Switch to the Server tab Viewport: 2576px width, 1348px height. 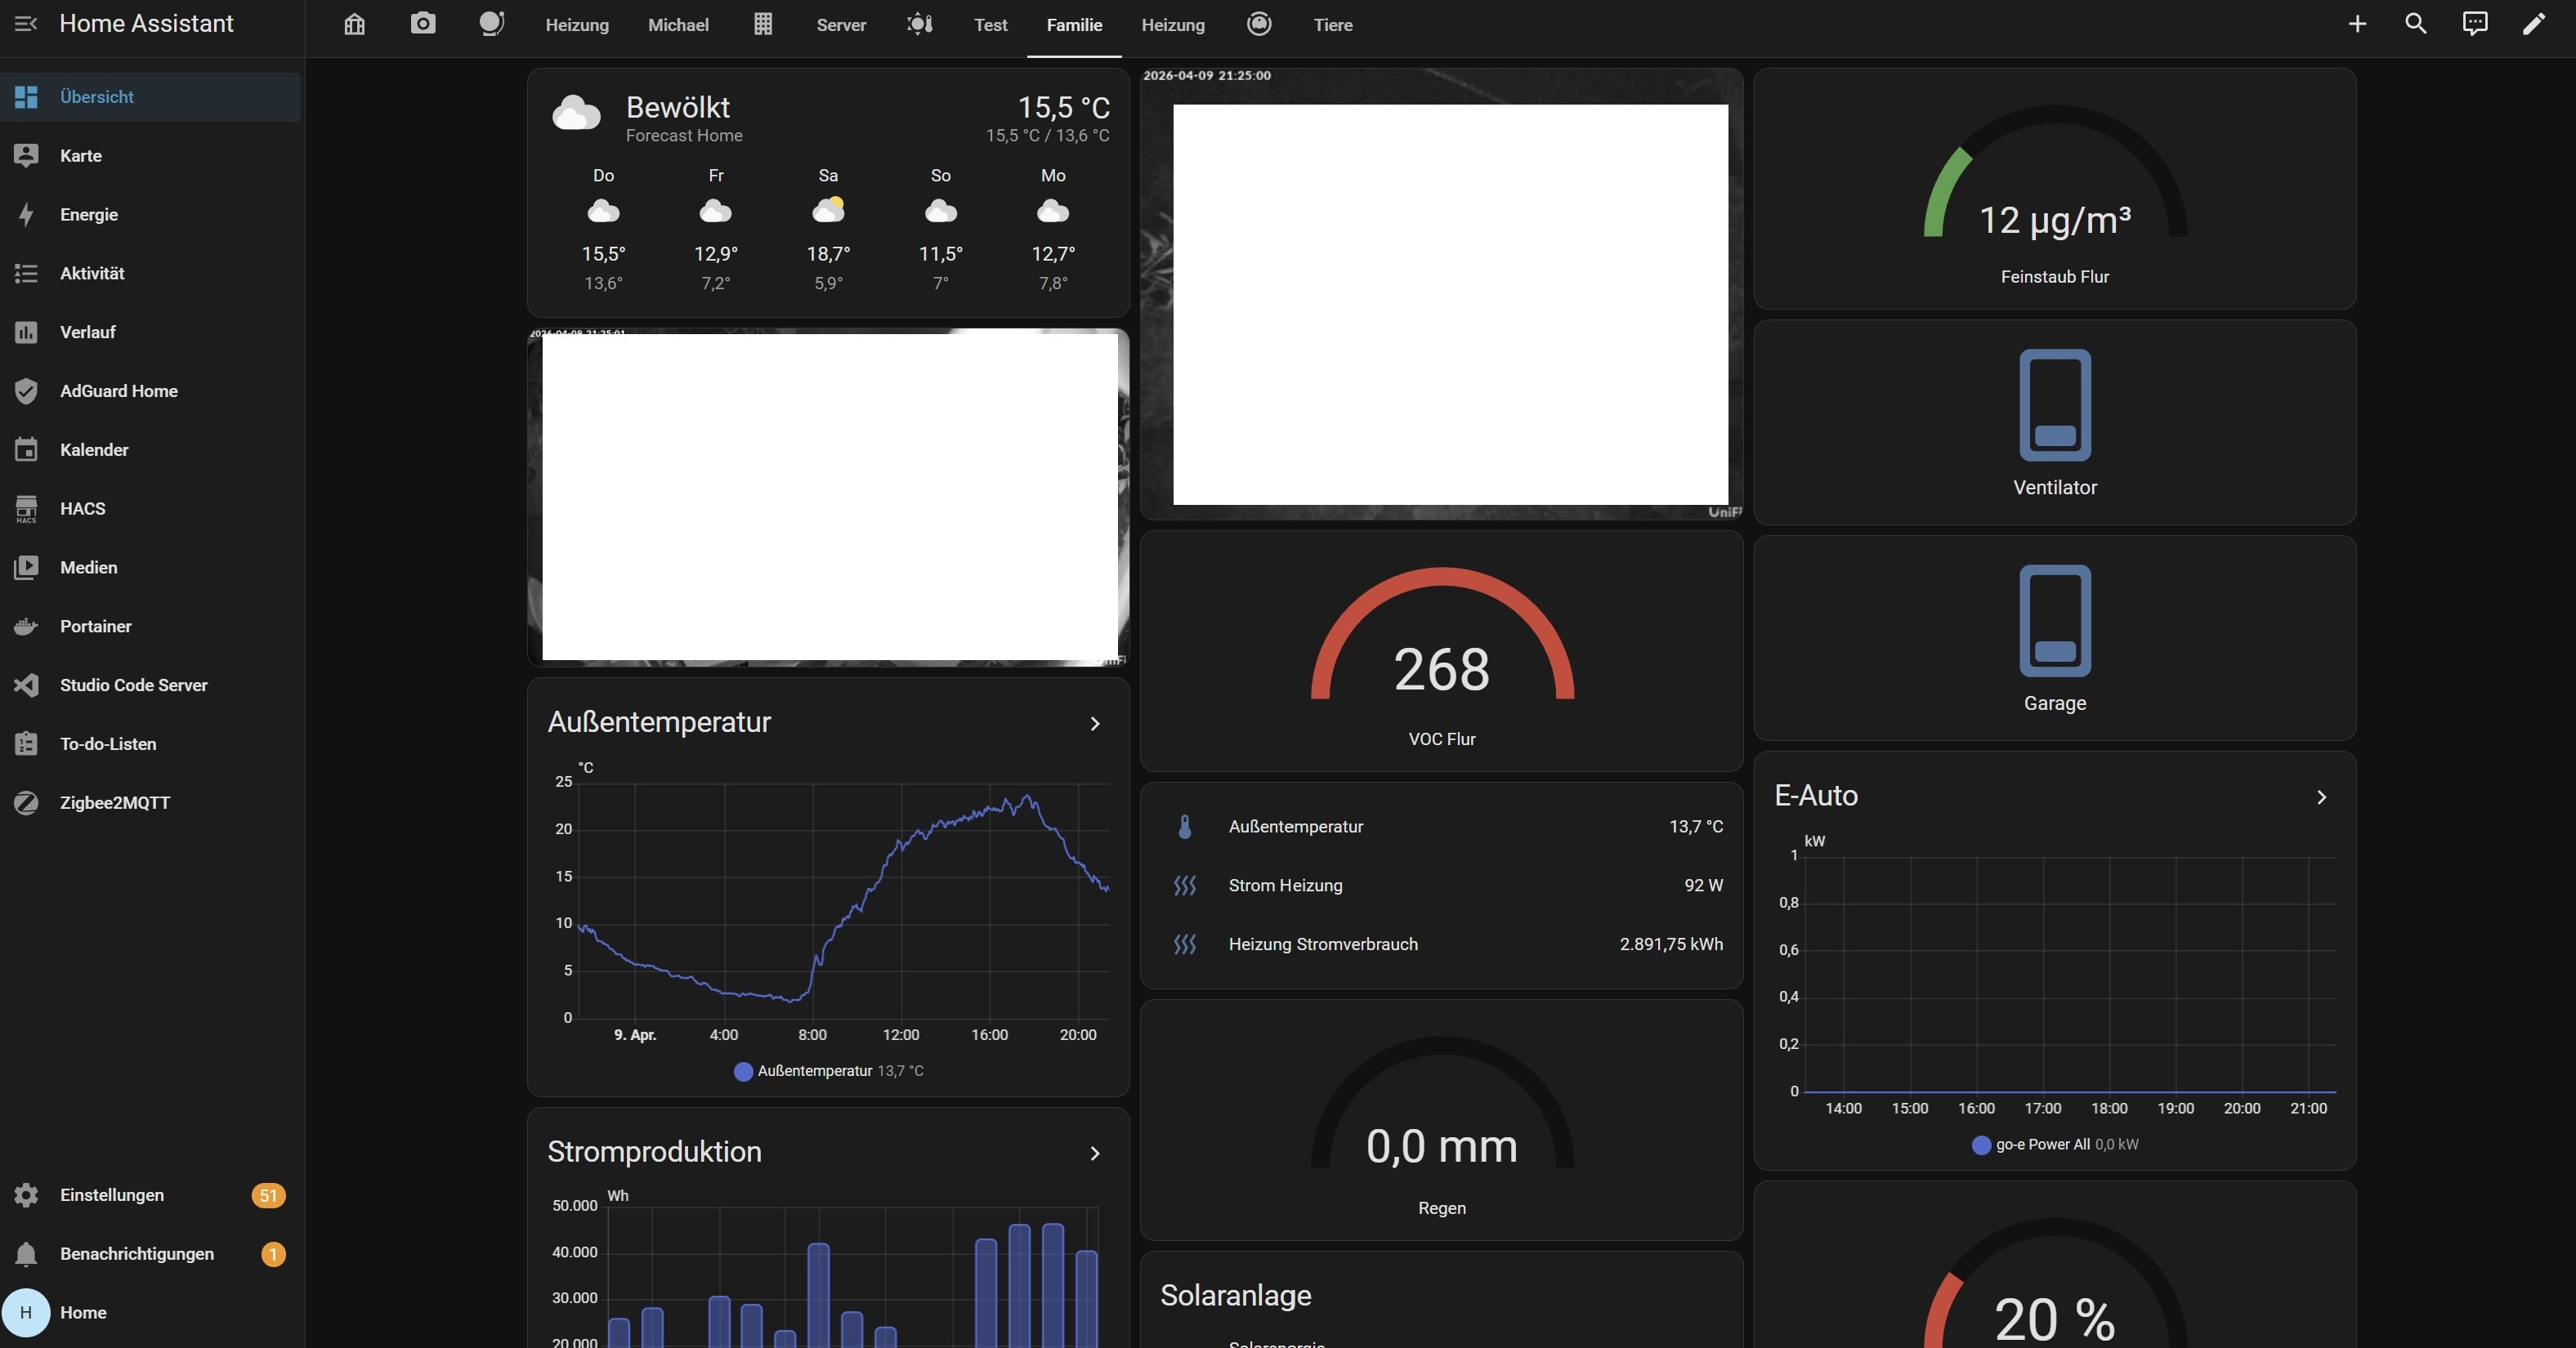click(x=840, y=25)
